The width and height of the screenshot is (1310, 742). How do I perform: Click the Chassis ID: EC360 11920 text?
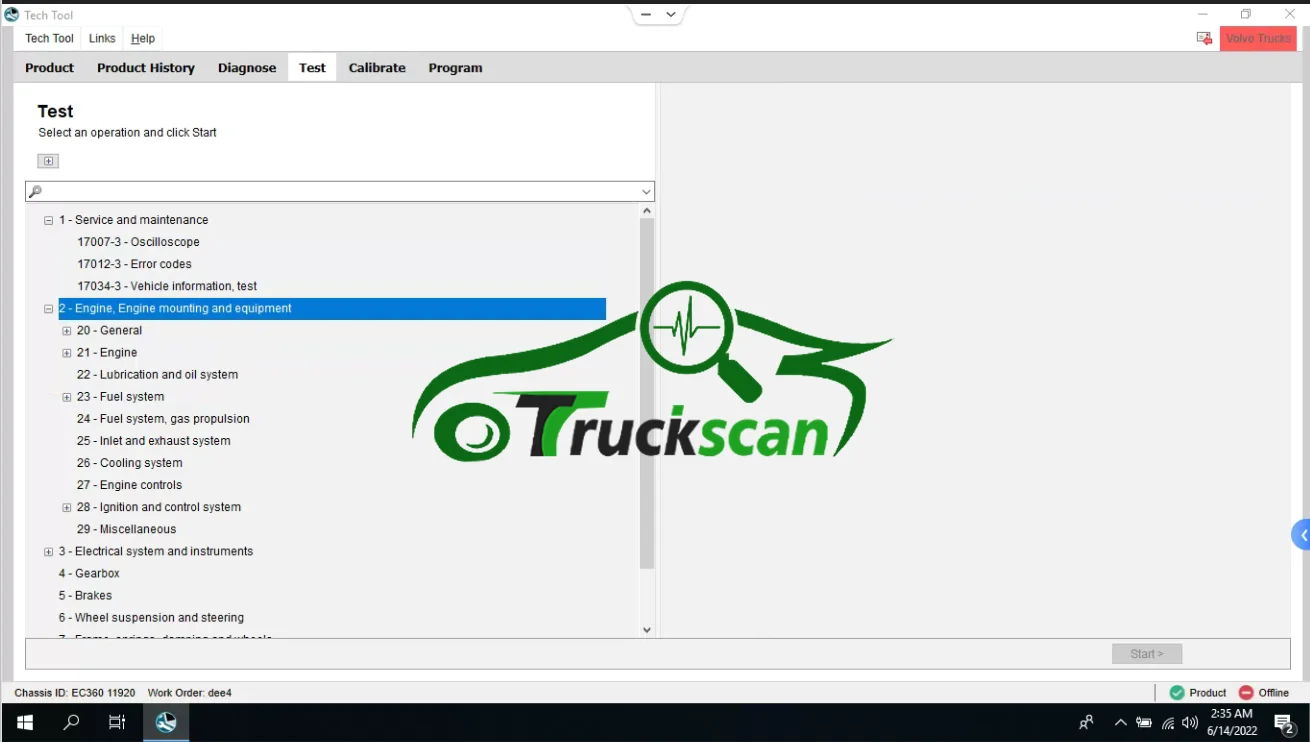tap(75, 693)
